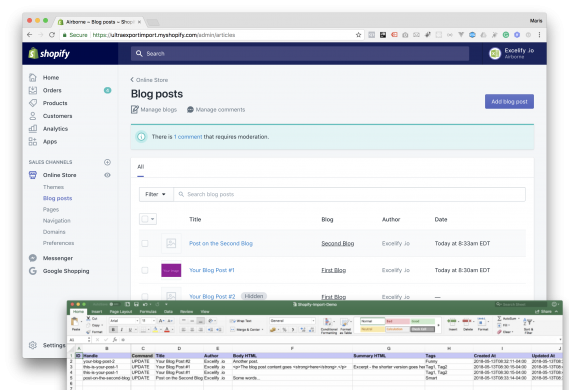Save the workbook from Excel's title bar

pyautogui.click(x=136, y=304)
